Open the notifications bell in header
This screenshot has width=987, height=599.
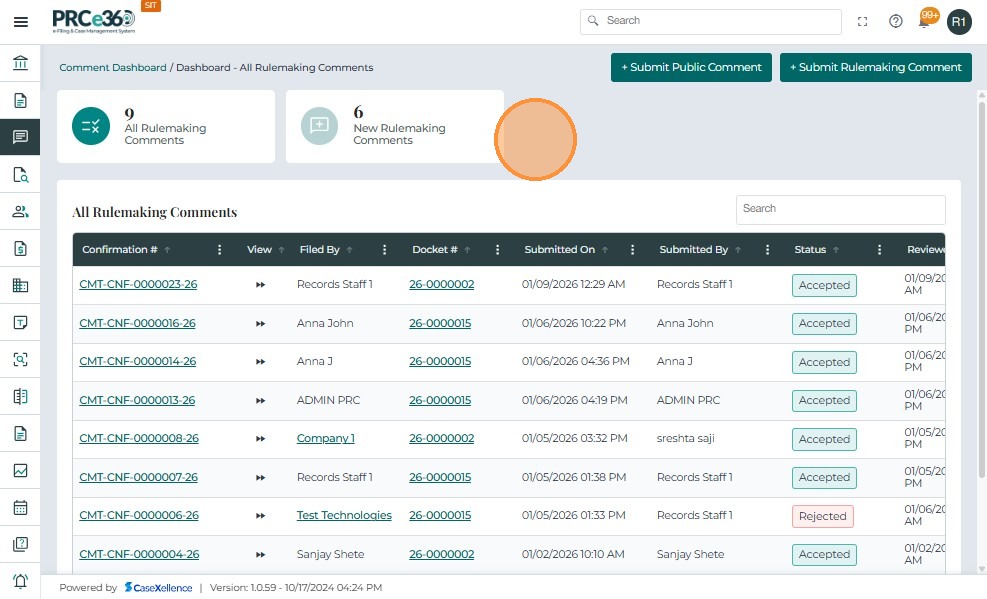925,22
